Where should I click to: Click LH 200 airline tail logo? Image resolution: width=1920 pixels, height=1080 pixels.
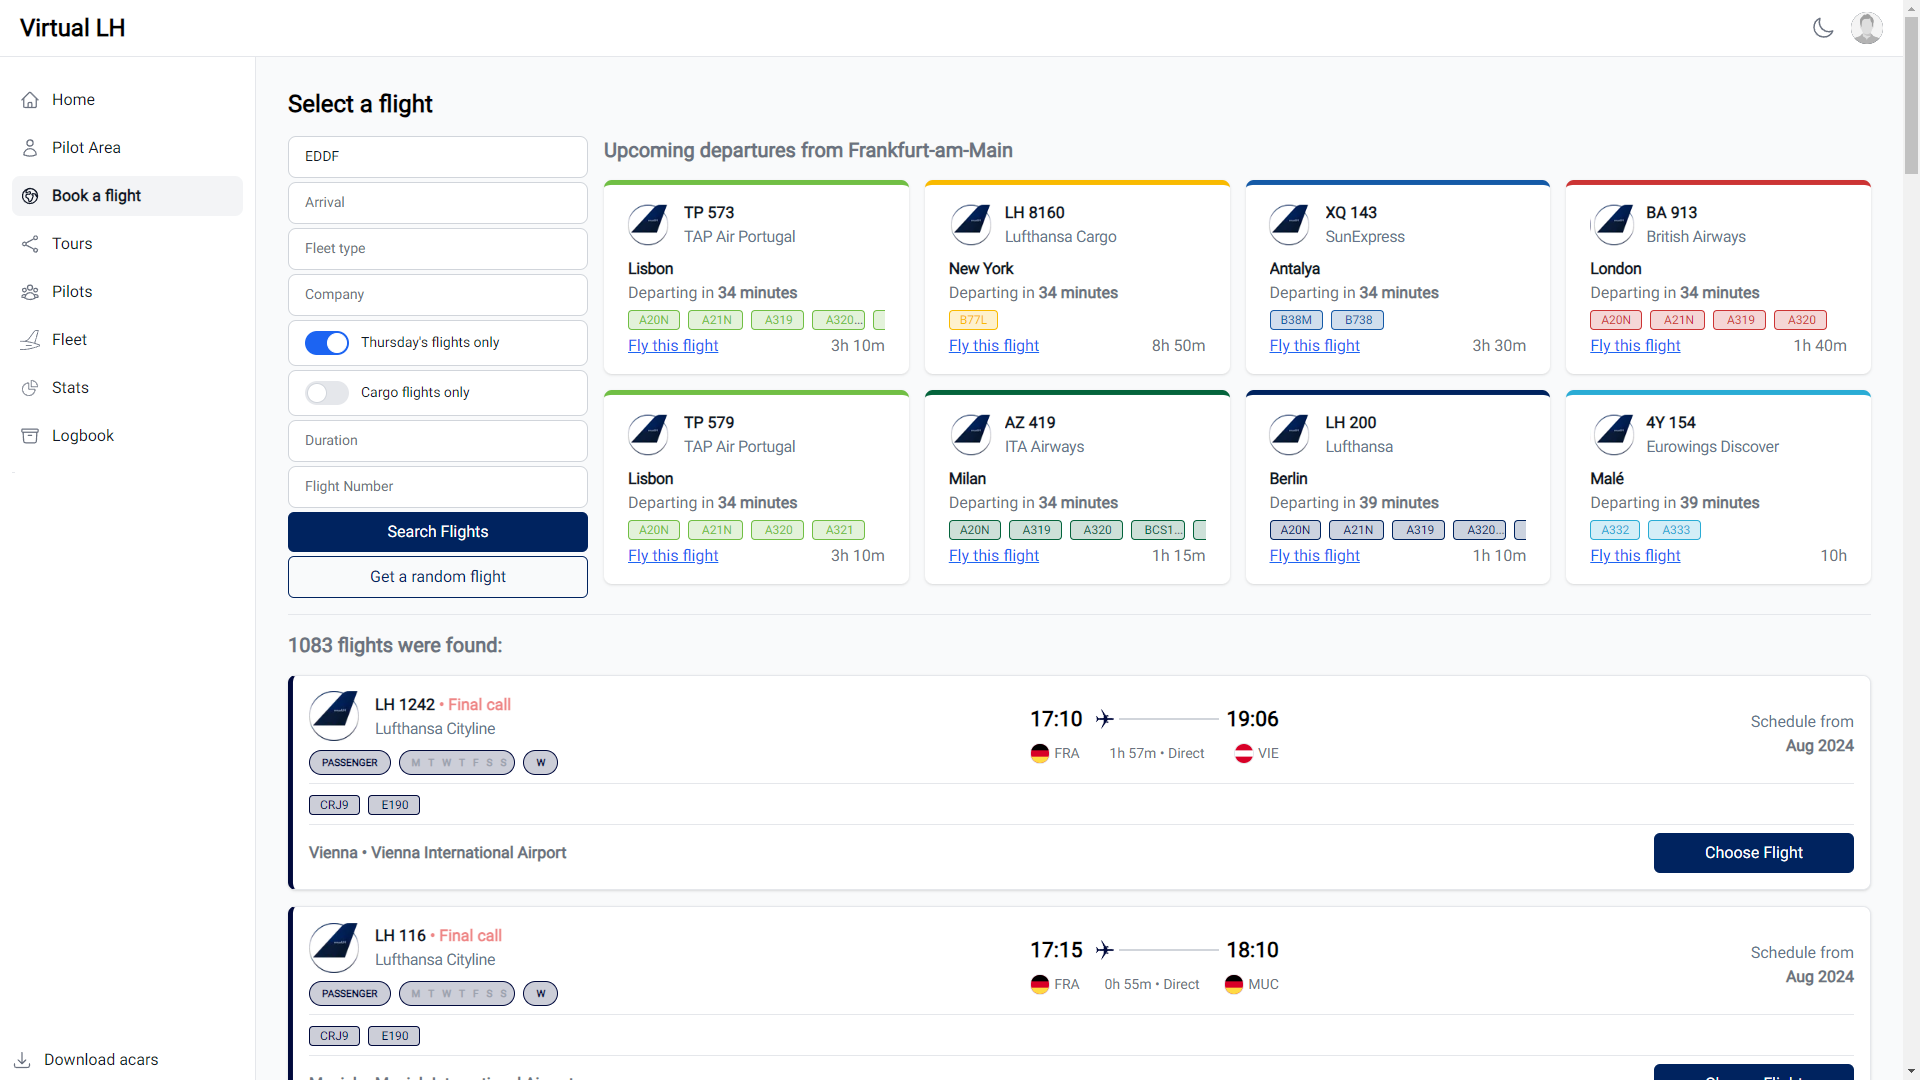point(1290,435)
